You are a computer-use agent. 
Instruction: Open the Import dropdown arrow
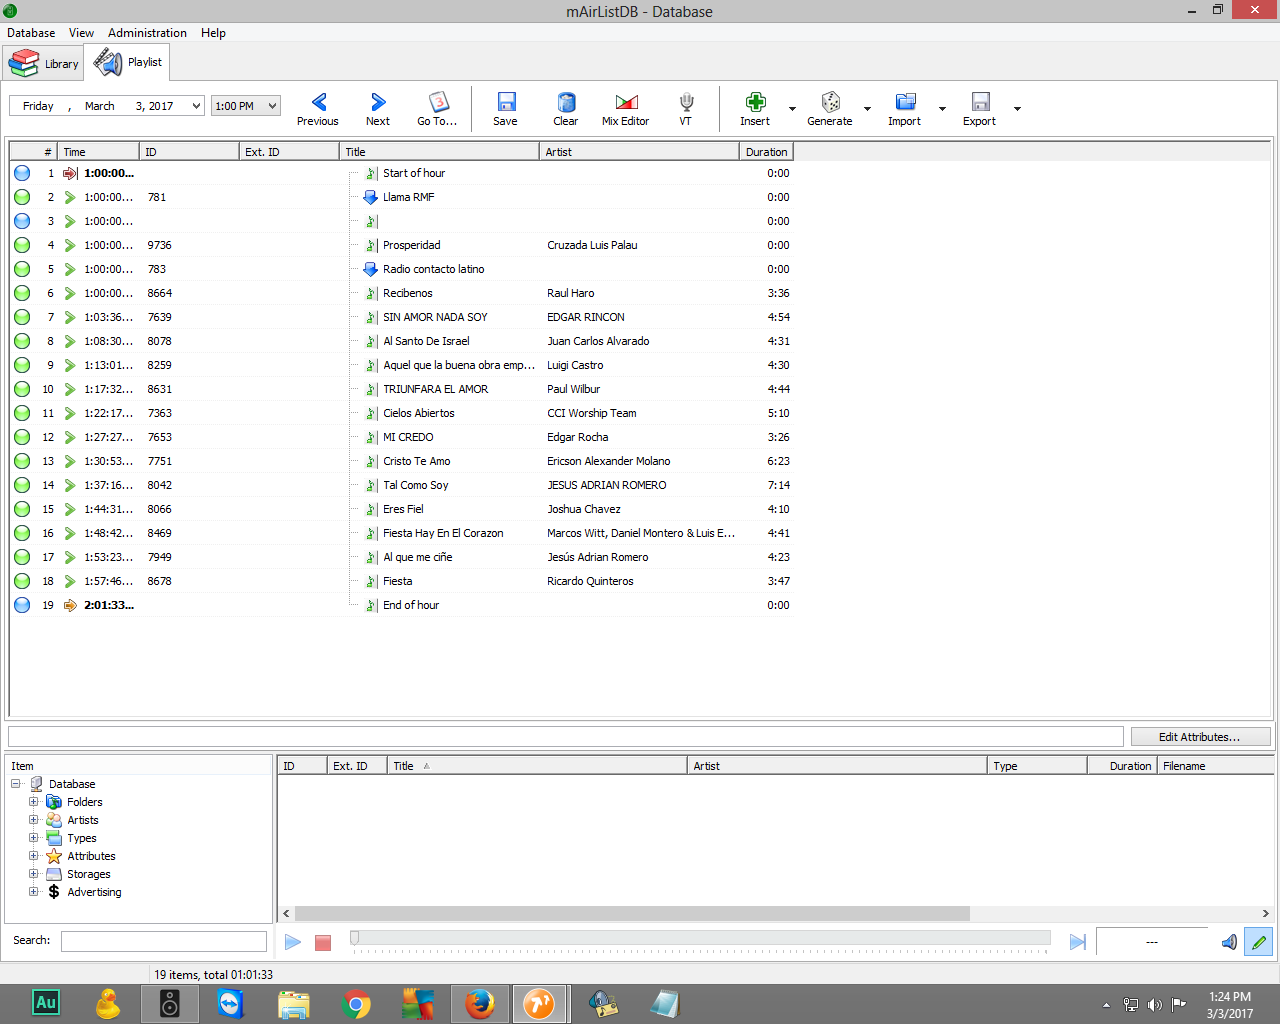[942, 109]
